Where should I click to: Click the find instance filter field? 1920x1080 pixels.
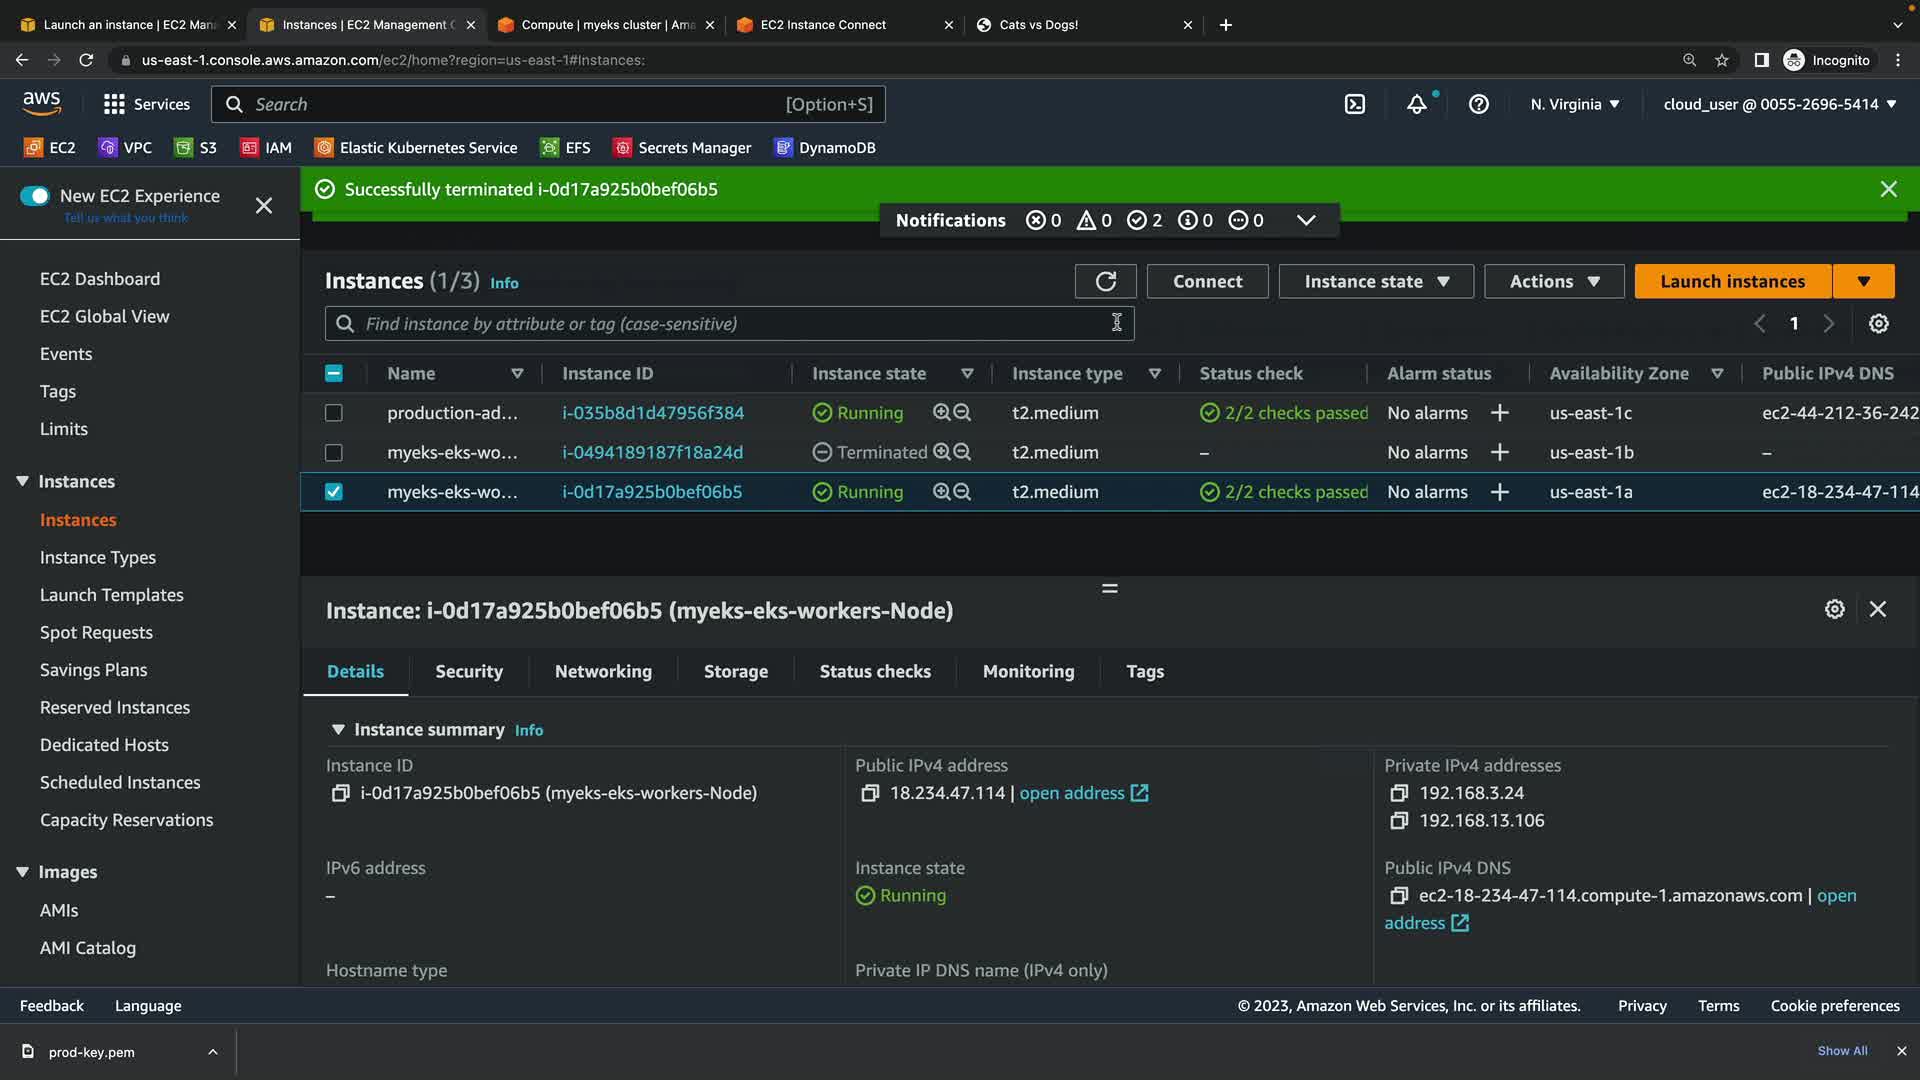click(730, 324)
